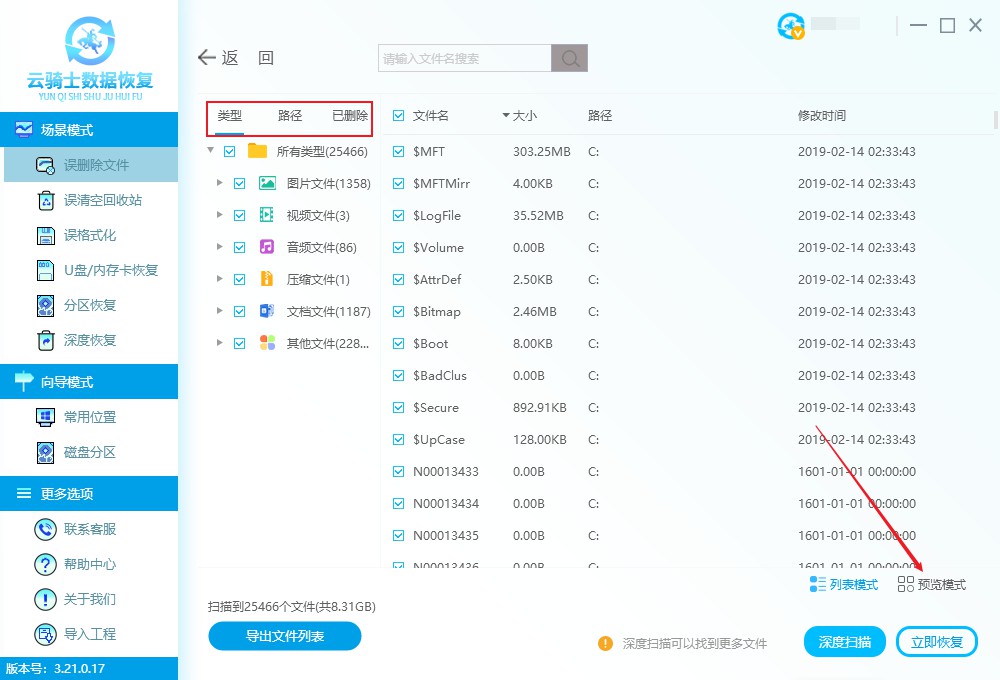
Task: Uncheck the $LogFile checkbox
Action: (x=399, y=216)
